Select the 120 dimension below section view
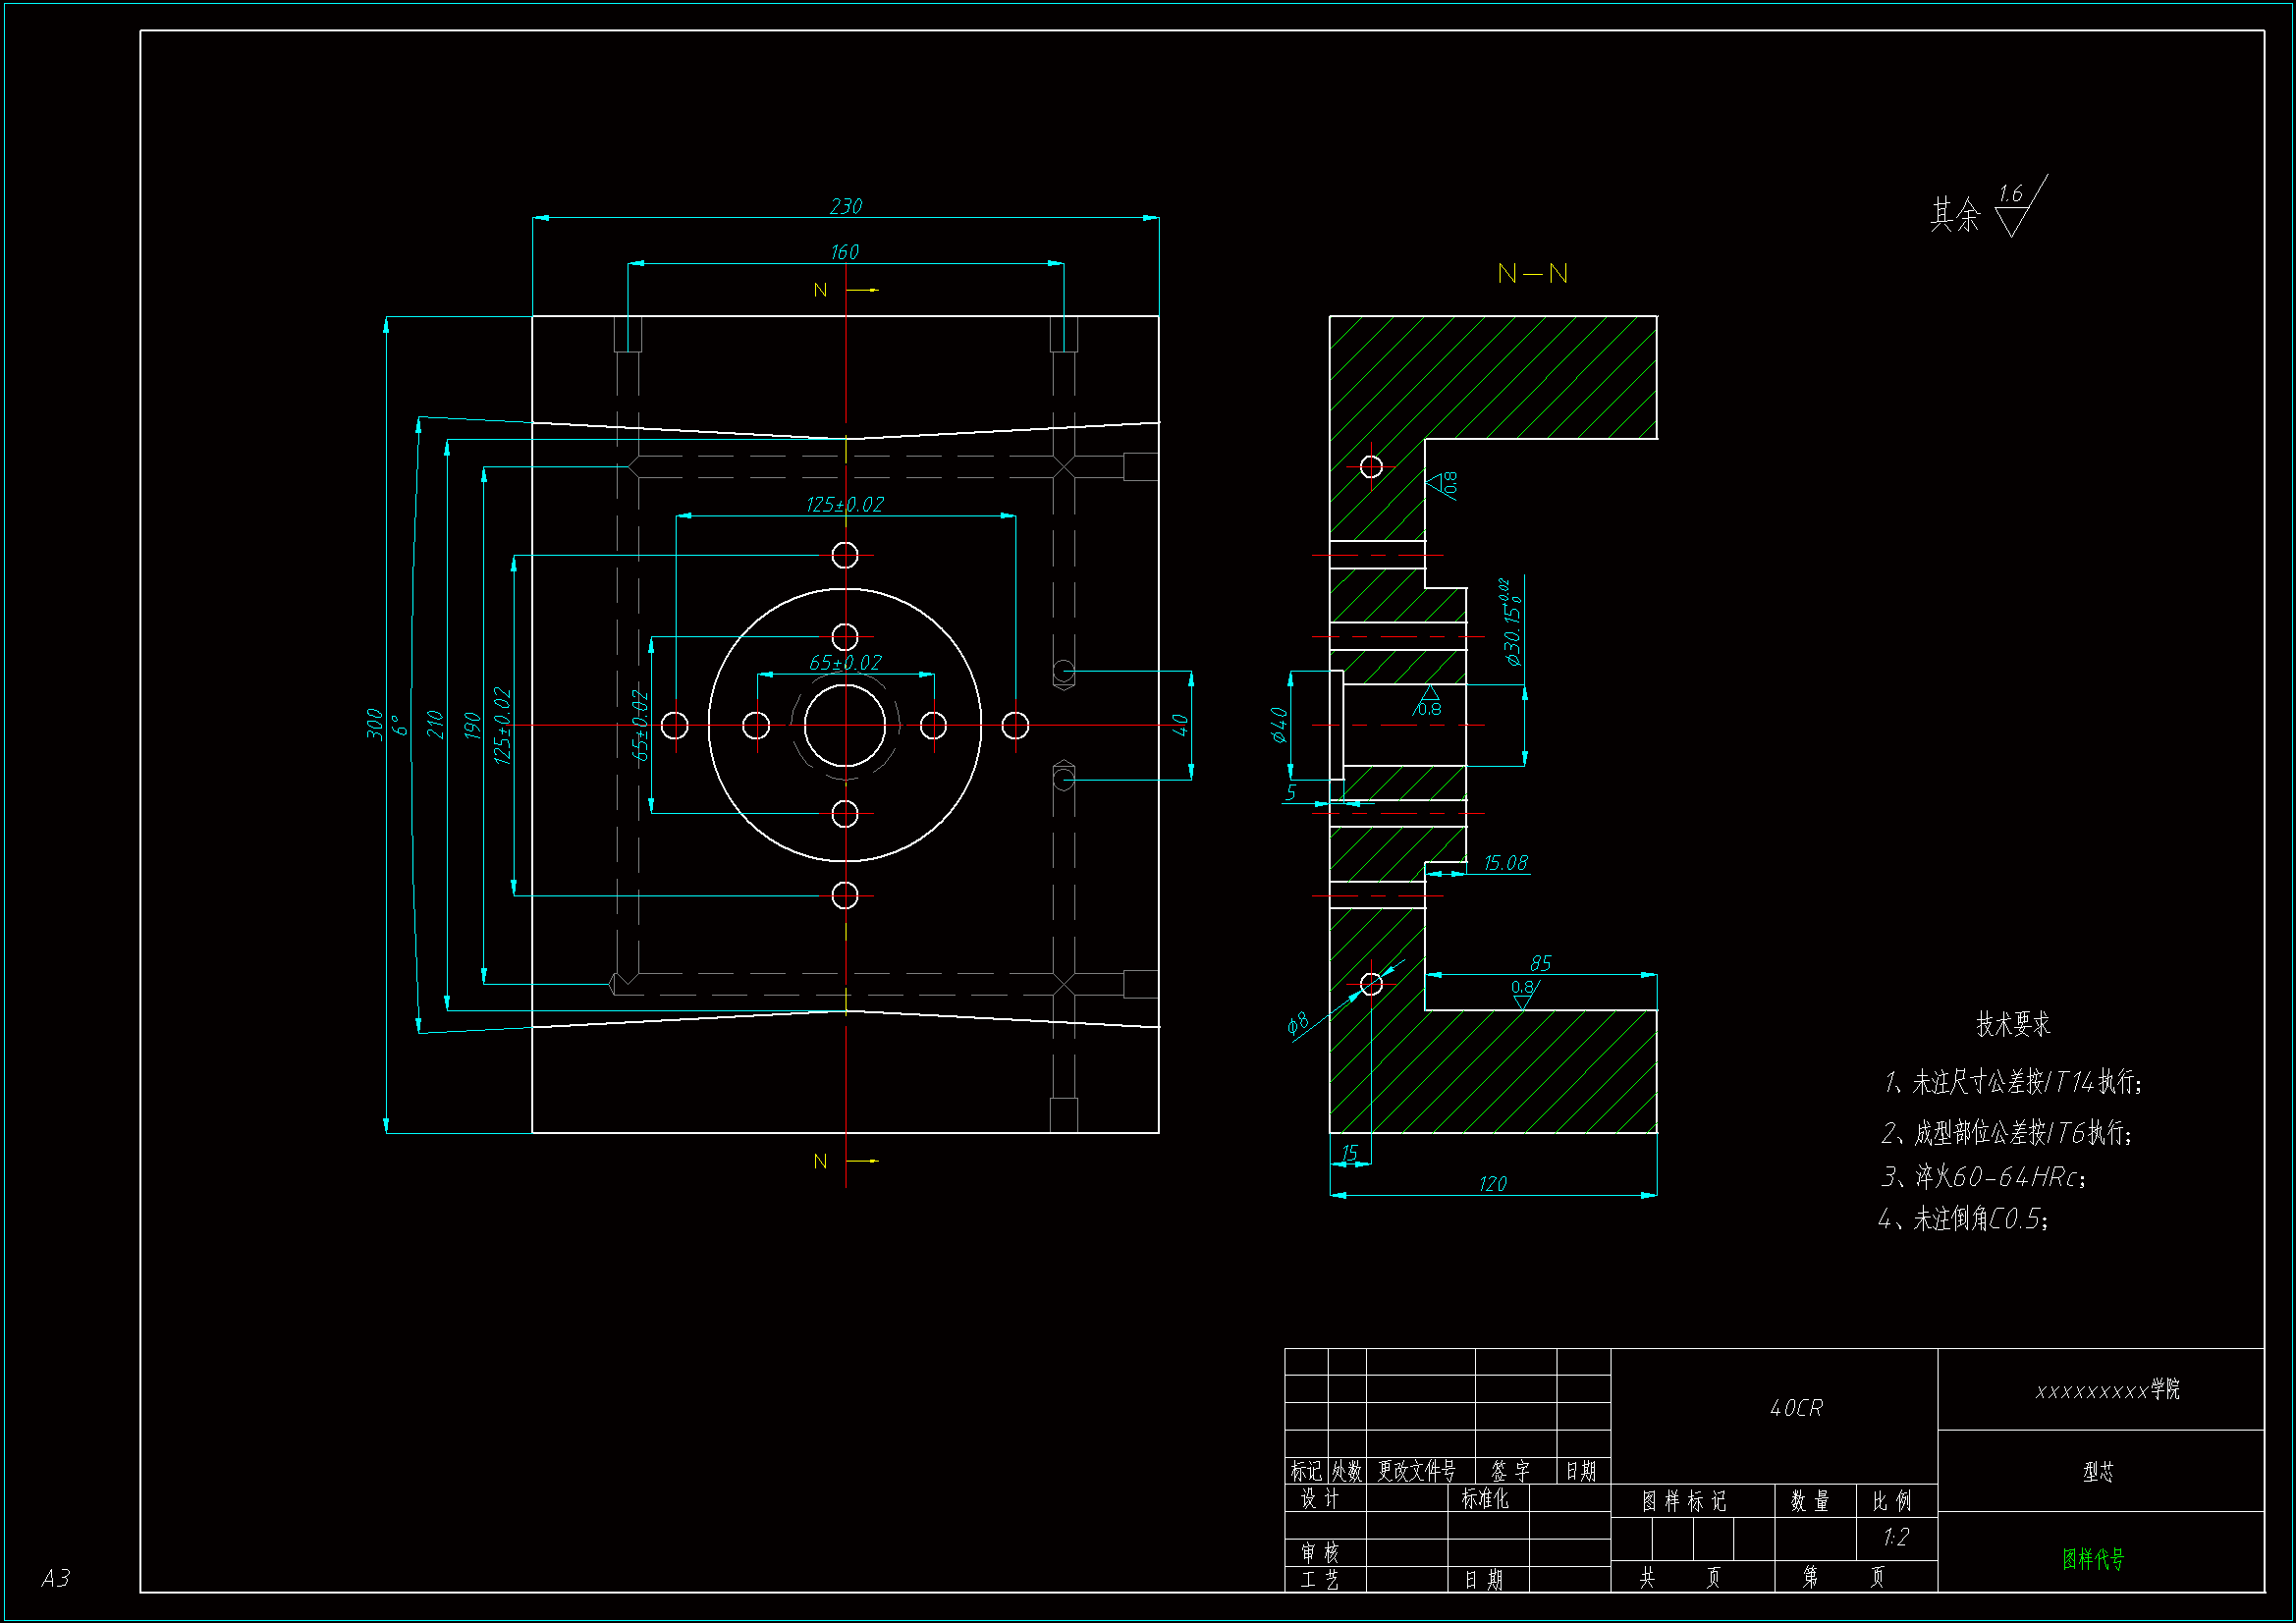Viewport: 2296px width, 1623px height. click(1492, 1184)
